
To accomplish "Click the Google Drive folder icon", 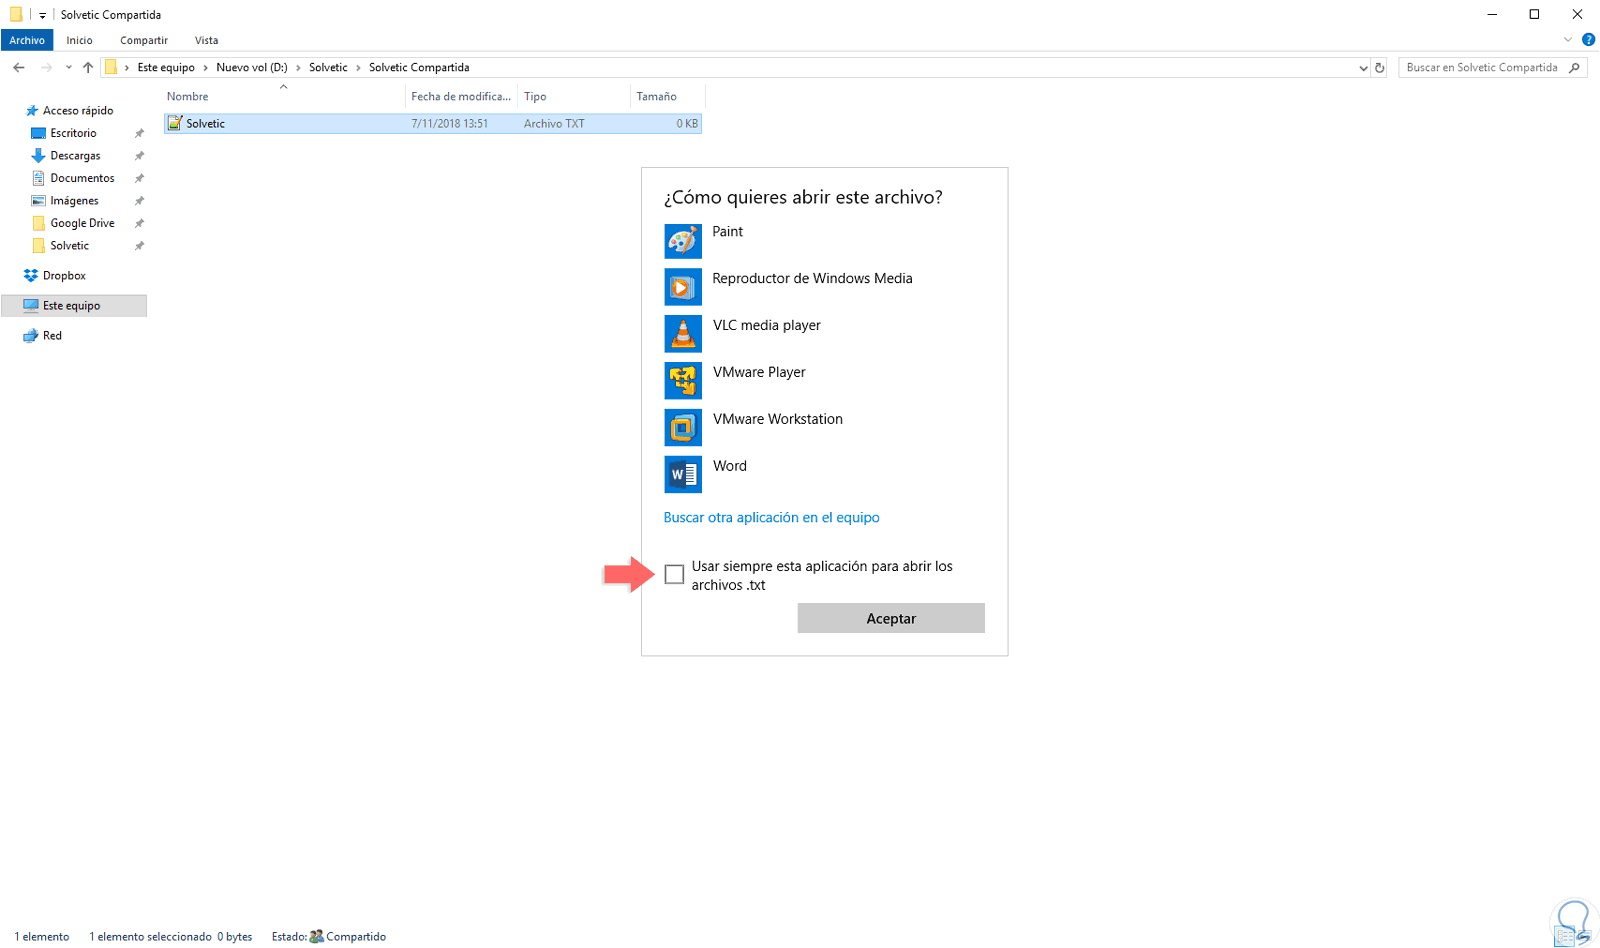I will click(x=38, y=223).
